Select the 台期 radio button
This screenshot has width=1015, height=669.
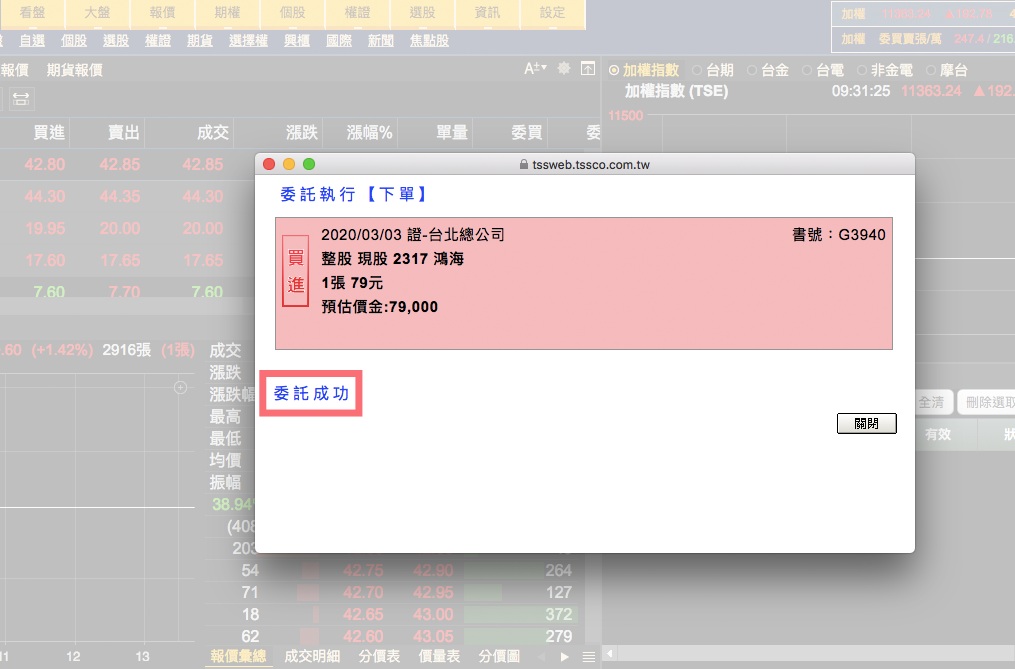click(697, 70)
